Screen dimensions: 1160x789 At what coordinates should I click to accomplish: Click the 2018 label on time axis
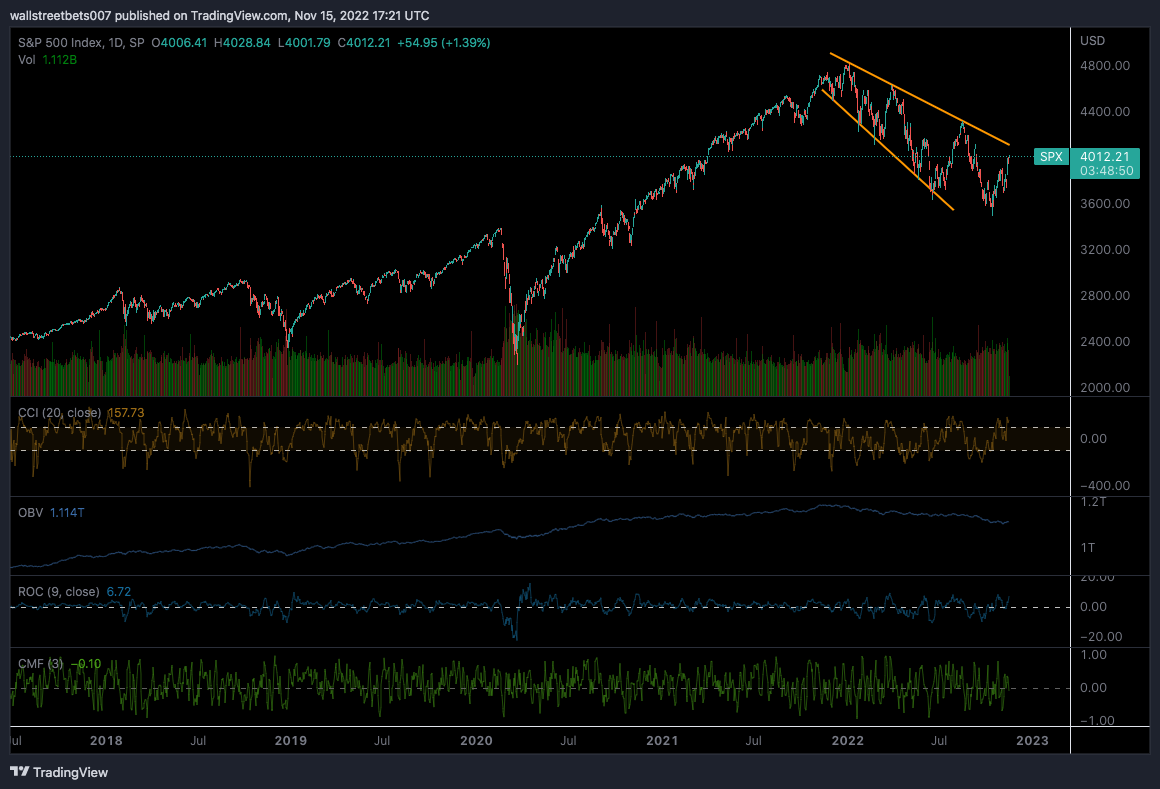[106, 741]
